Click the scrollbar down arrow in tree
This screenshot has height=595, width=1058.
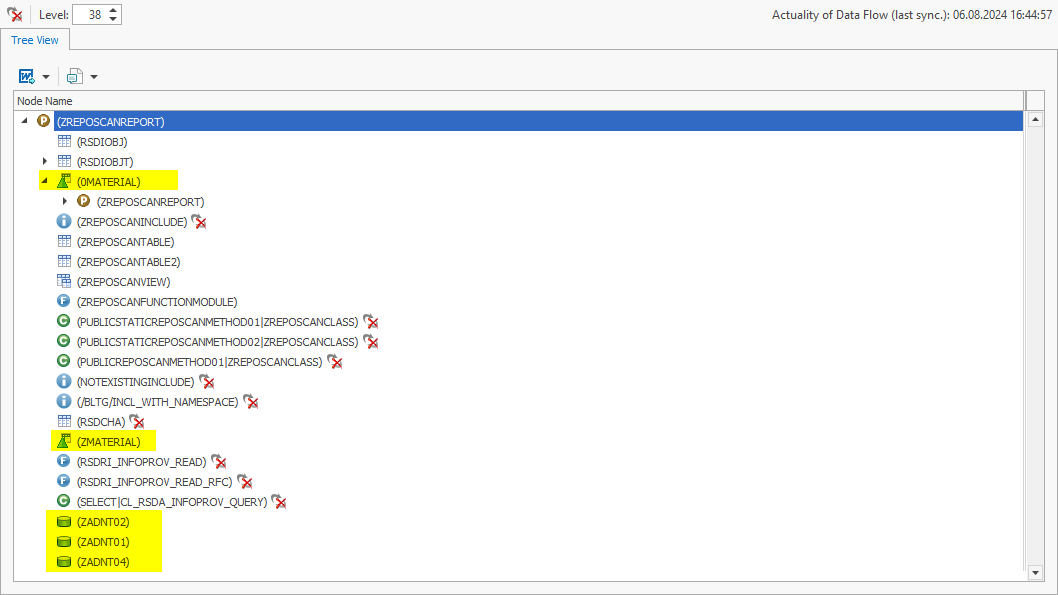(x=1035, y=572)
